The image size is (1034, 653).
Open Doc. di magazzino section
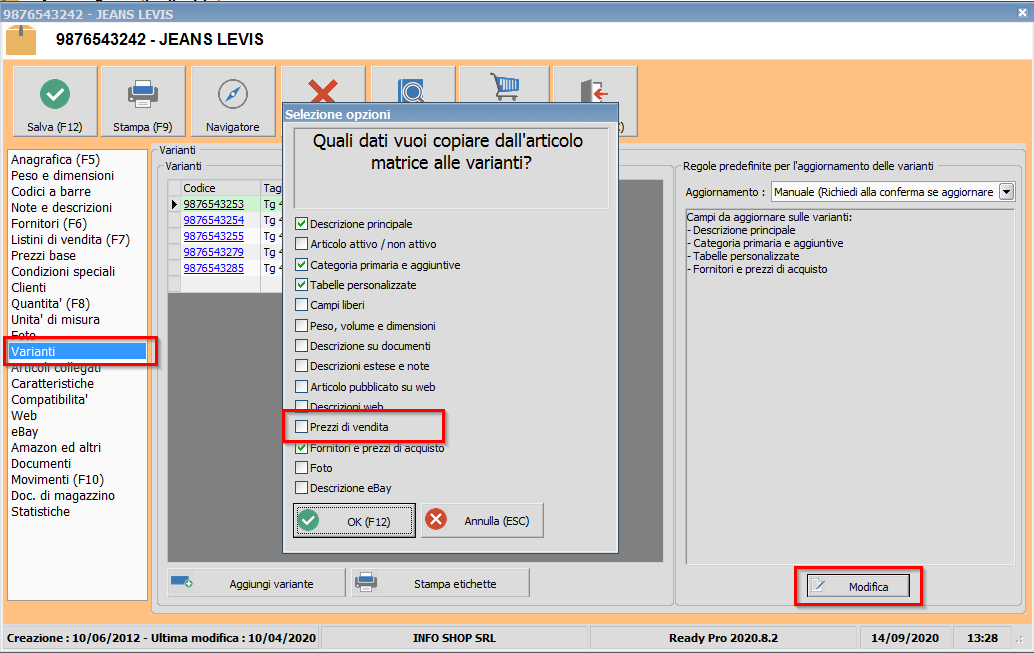coord(63,495)
